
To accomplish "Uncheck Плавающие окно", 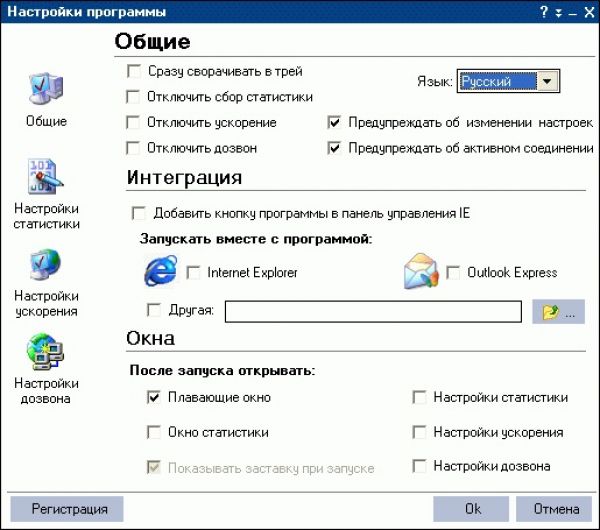I will (x=154, y=397).
